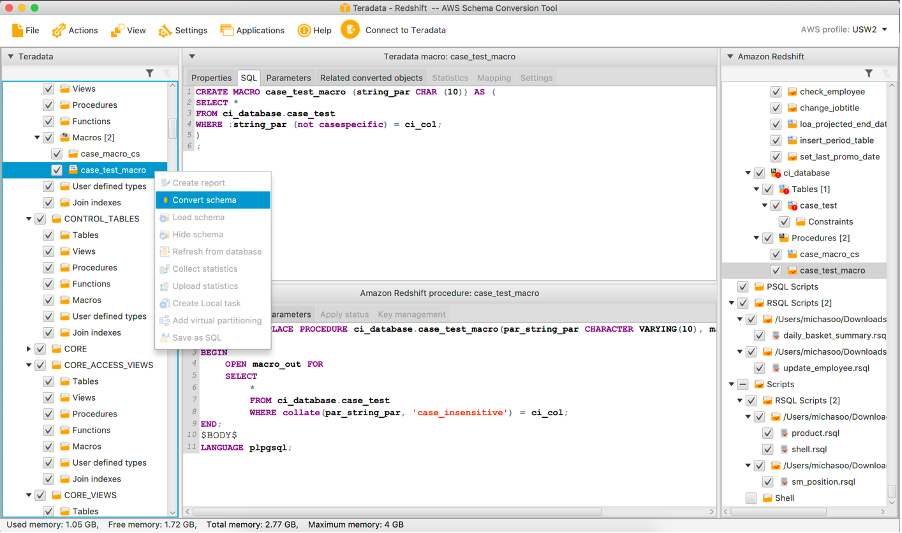Open Help via the question mark icon

pyautogui.click(x=304, y=30)
